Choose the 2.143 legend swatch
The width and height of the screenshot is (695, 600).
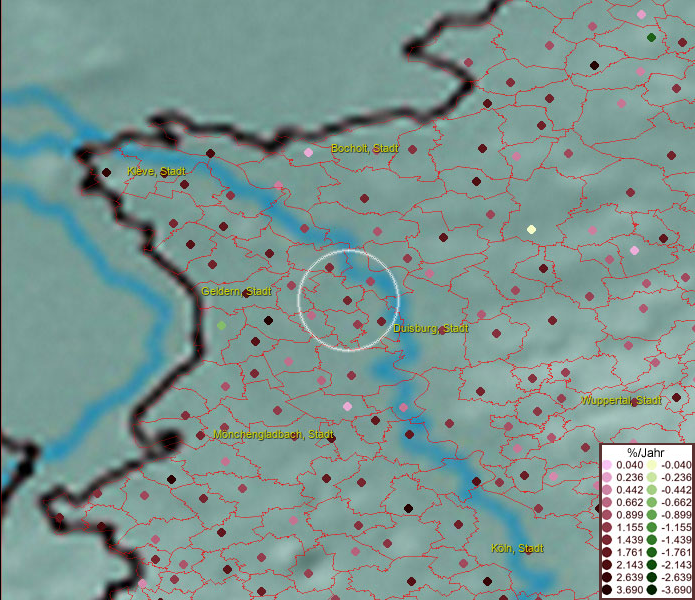tap(607, 565)
